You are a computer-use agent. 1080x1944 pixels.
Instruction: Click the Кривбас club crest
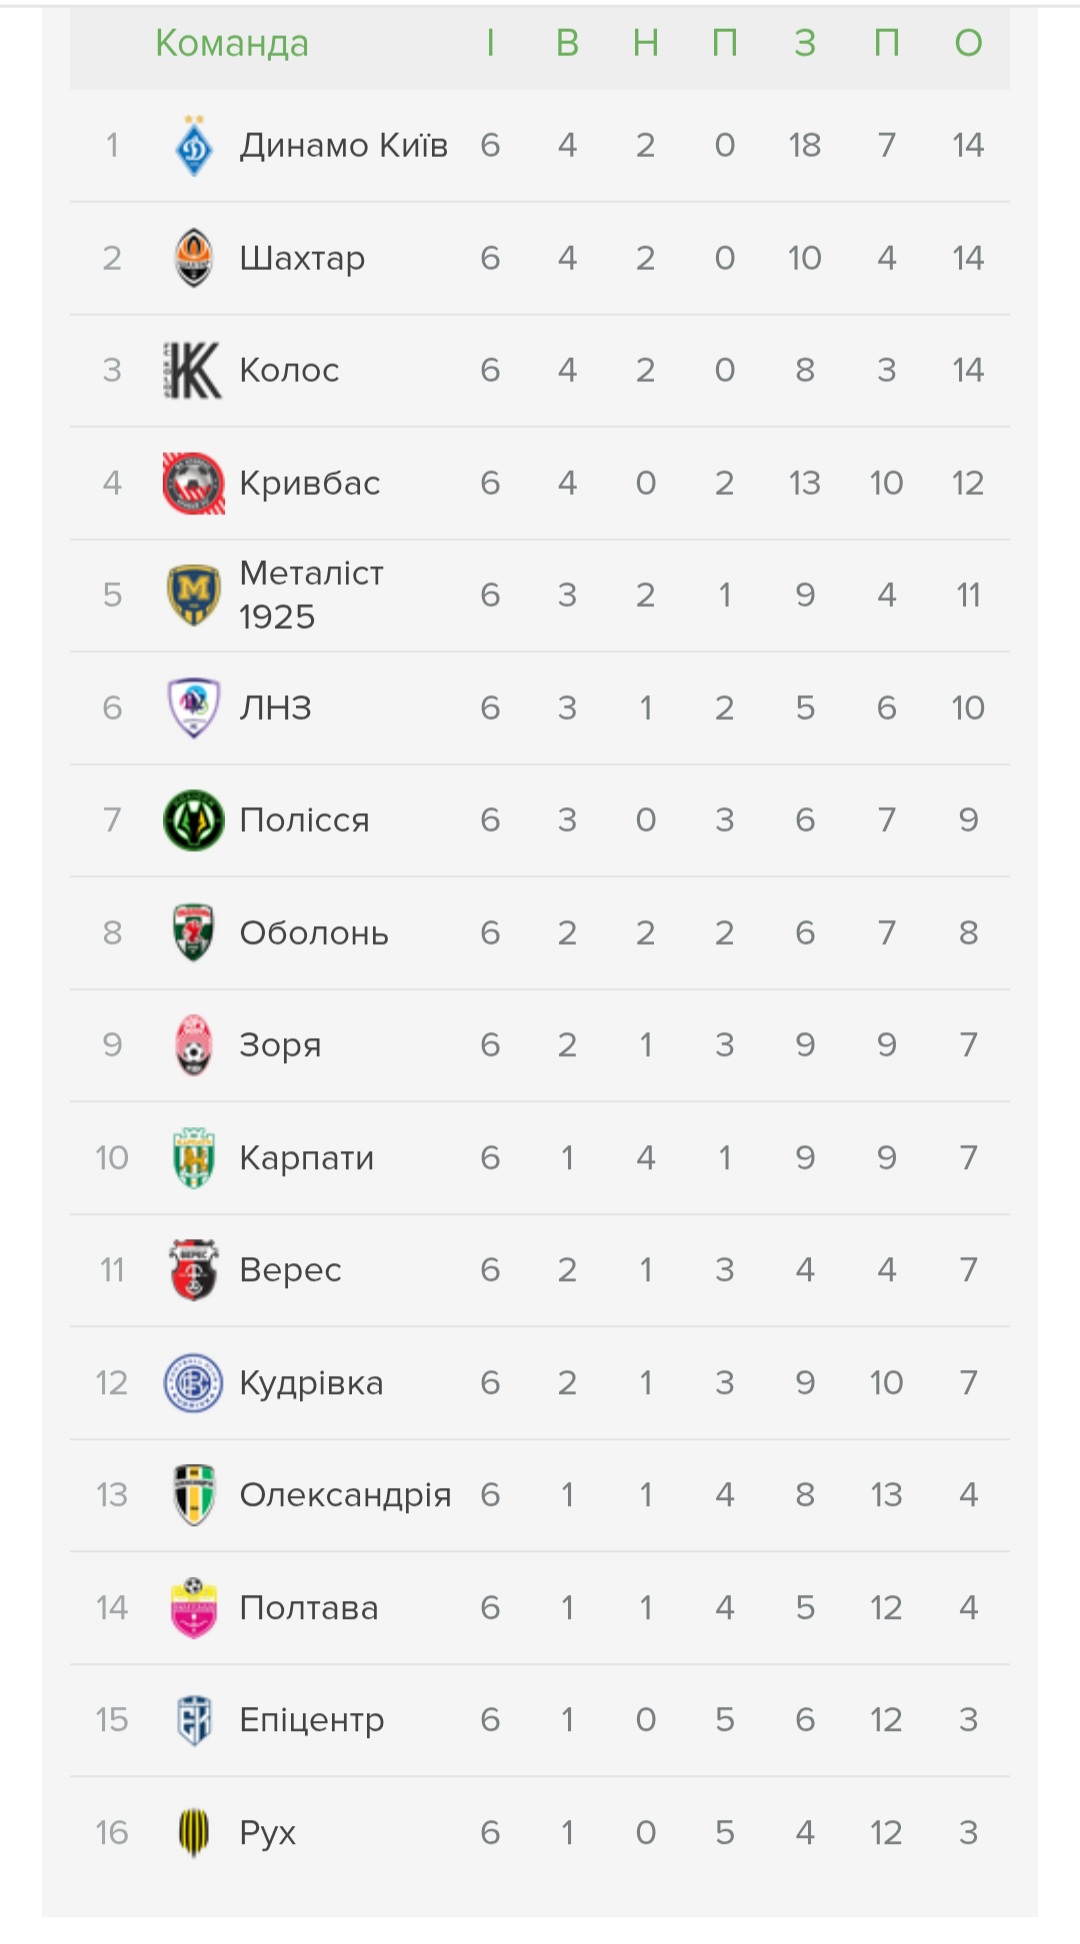click(193, 483)
